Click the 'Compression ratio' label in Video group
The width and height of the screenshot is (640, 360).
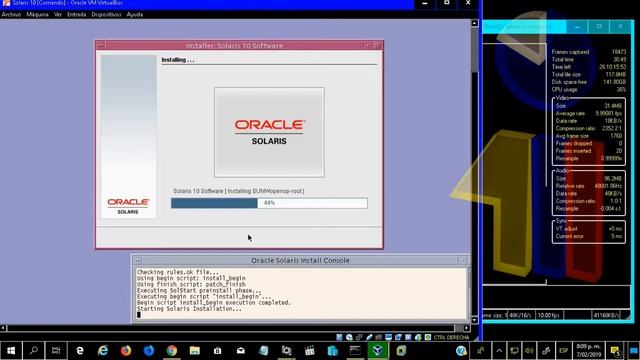576,128
